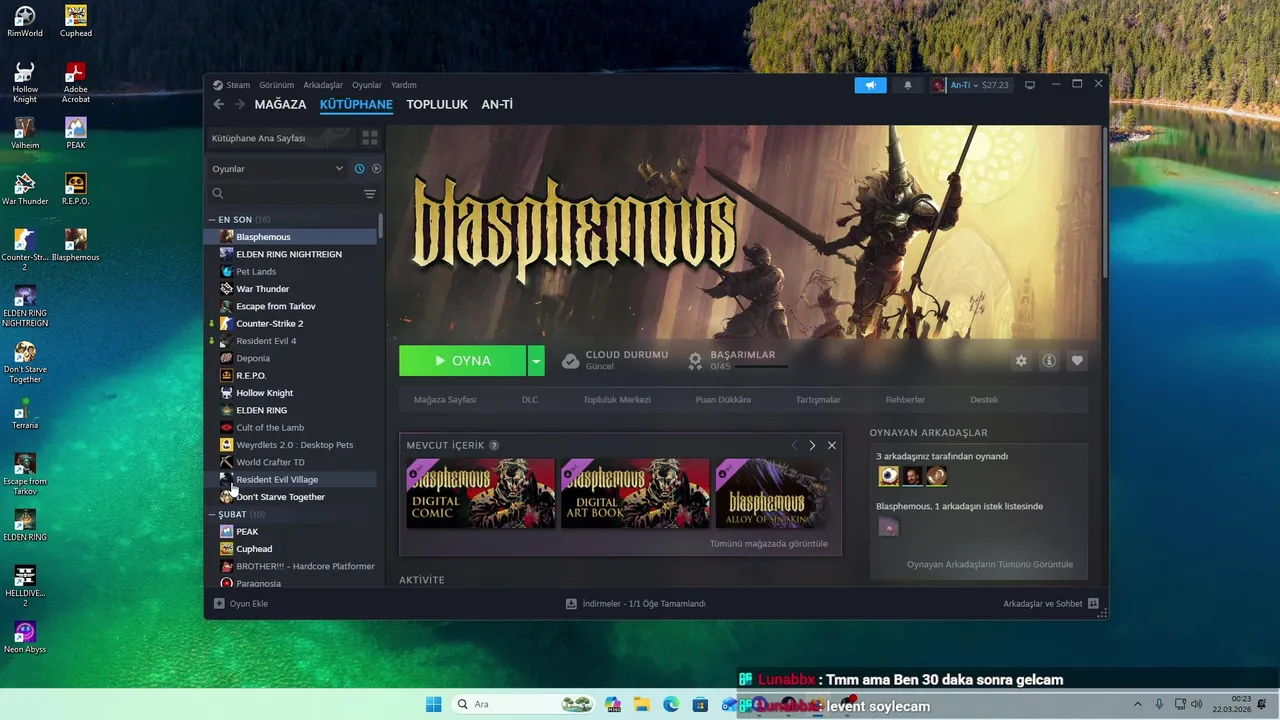Open Arkadaşlar ve Sohbet friends icon
The image size is (1280, 720).
pos(1093,604)
